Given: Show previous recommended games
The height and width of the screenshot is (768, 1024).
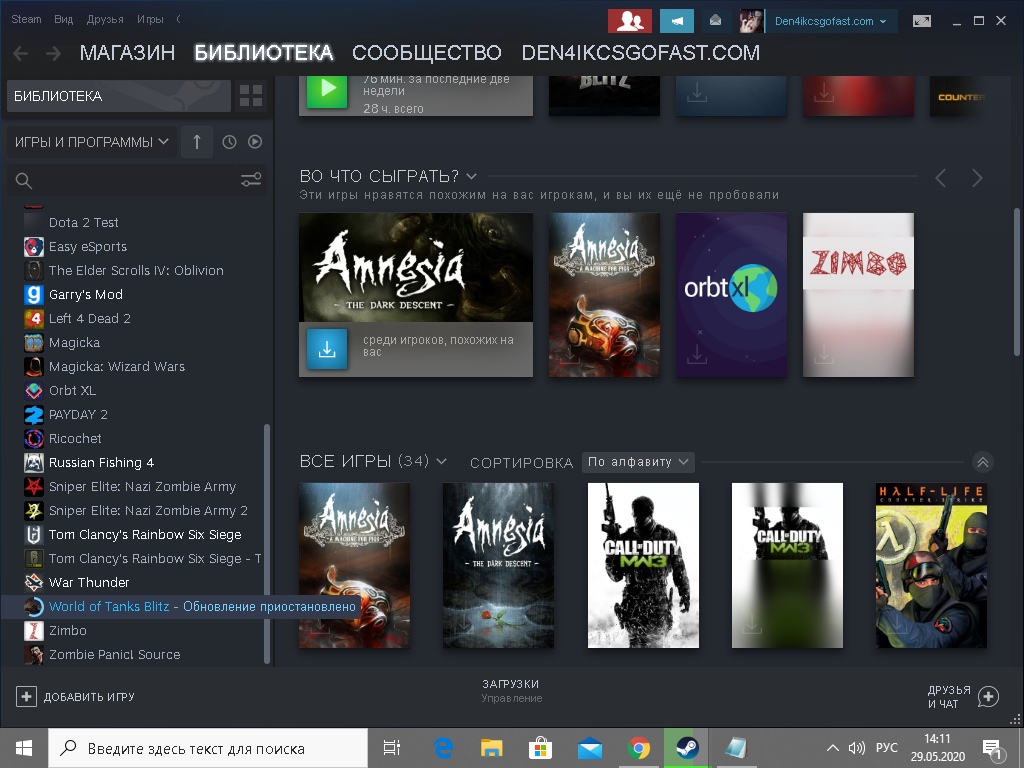Looking at the screenshot, I should click(940, 178).
